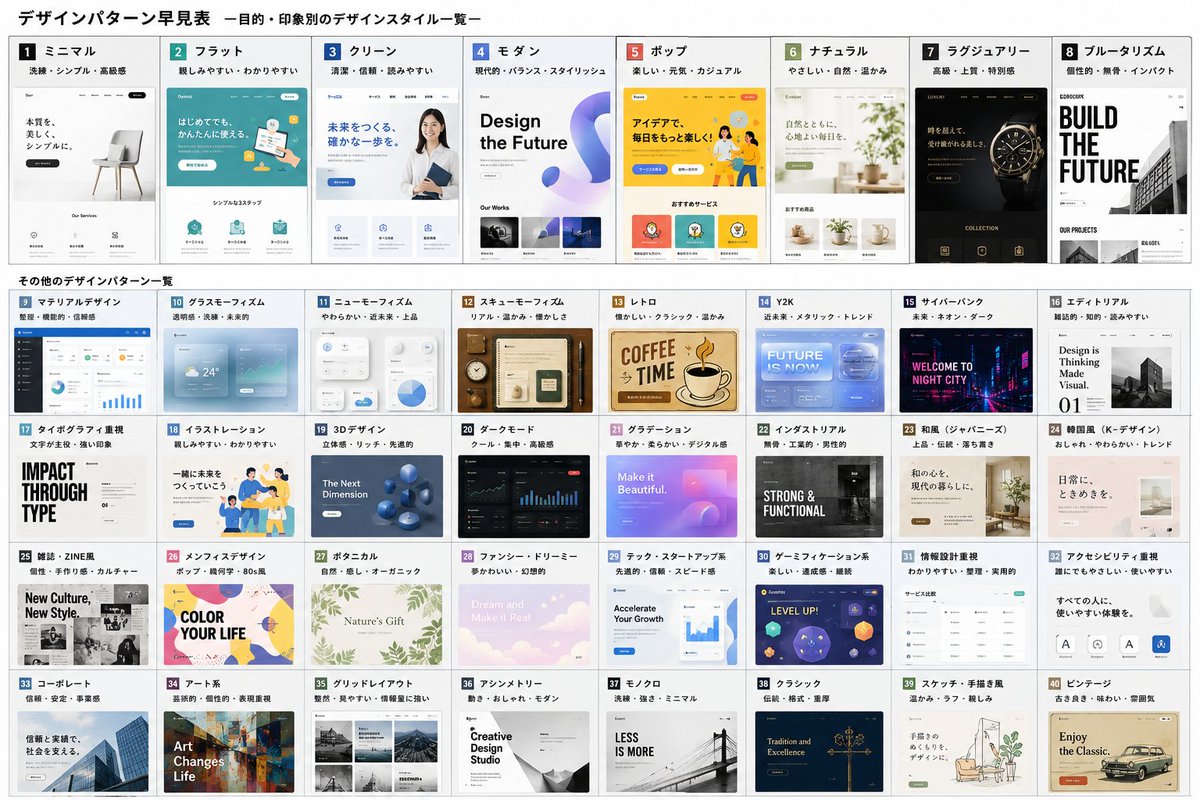Click the blue accessibility icon in card 32

1160,645
